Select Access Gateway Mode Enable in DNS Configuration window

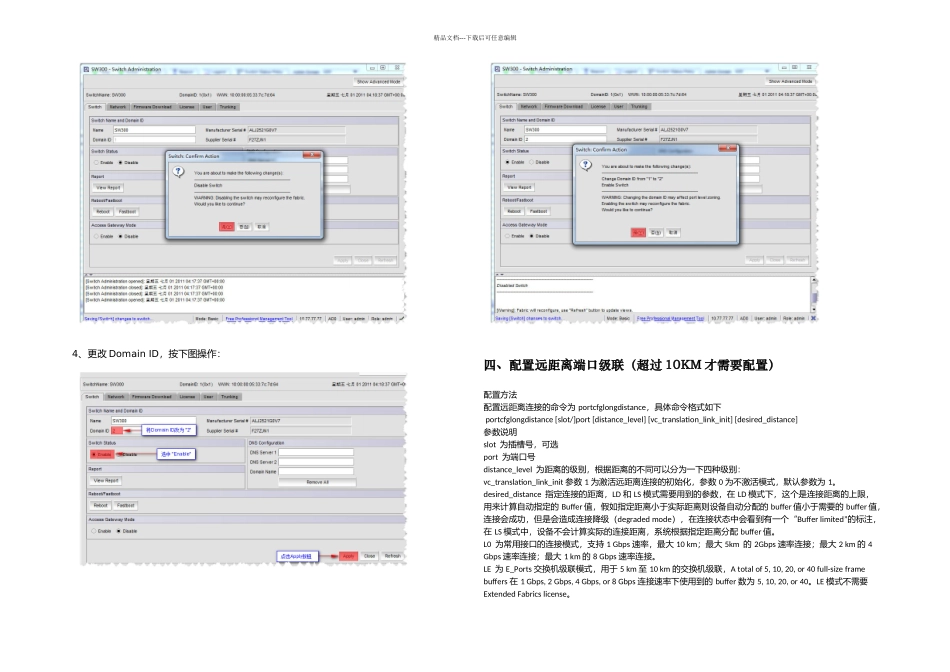[x=93, y=531]
